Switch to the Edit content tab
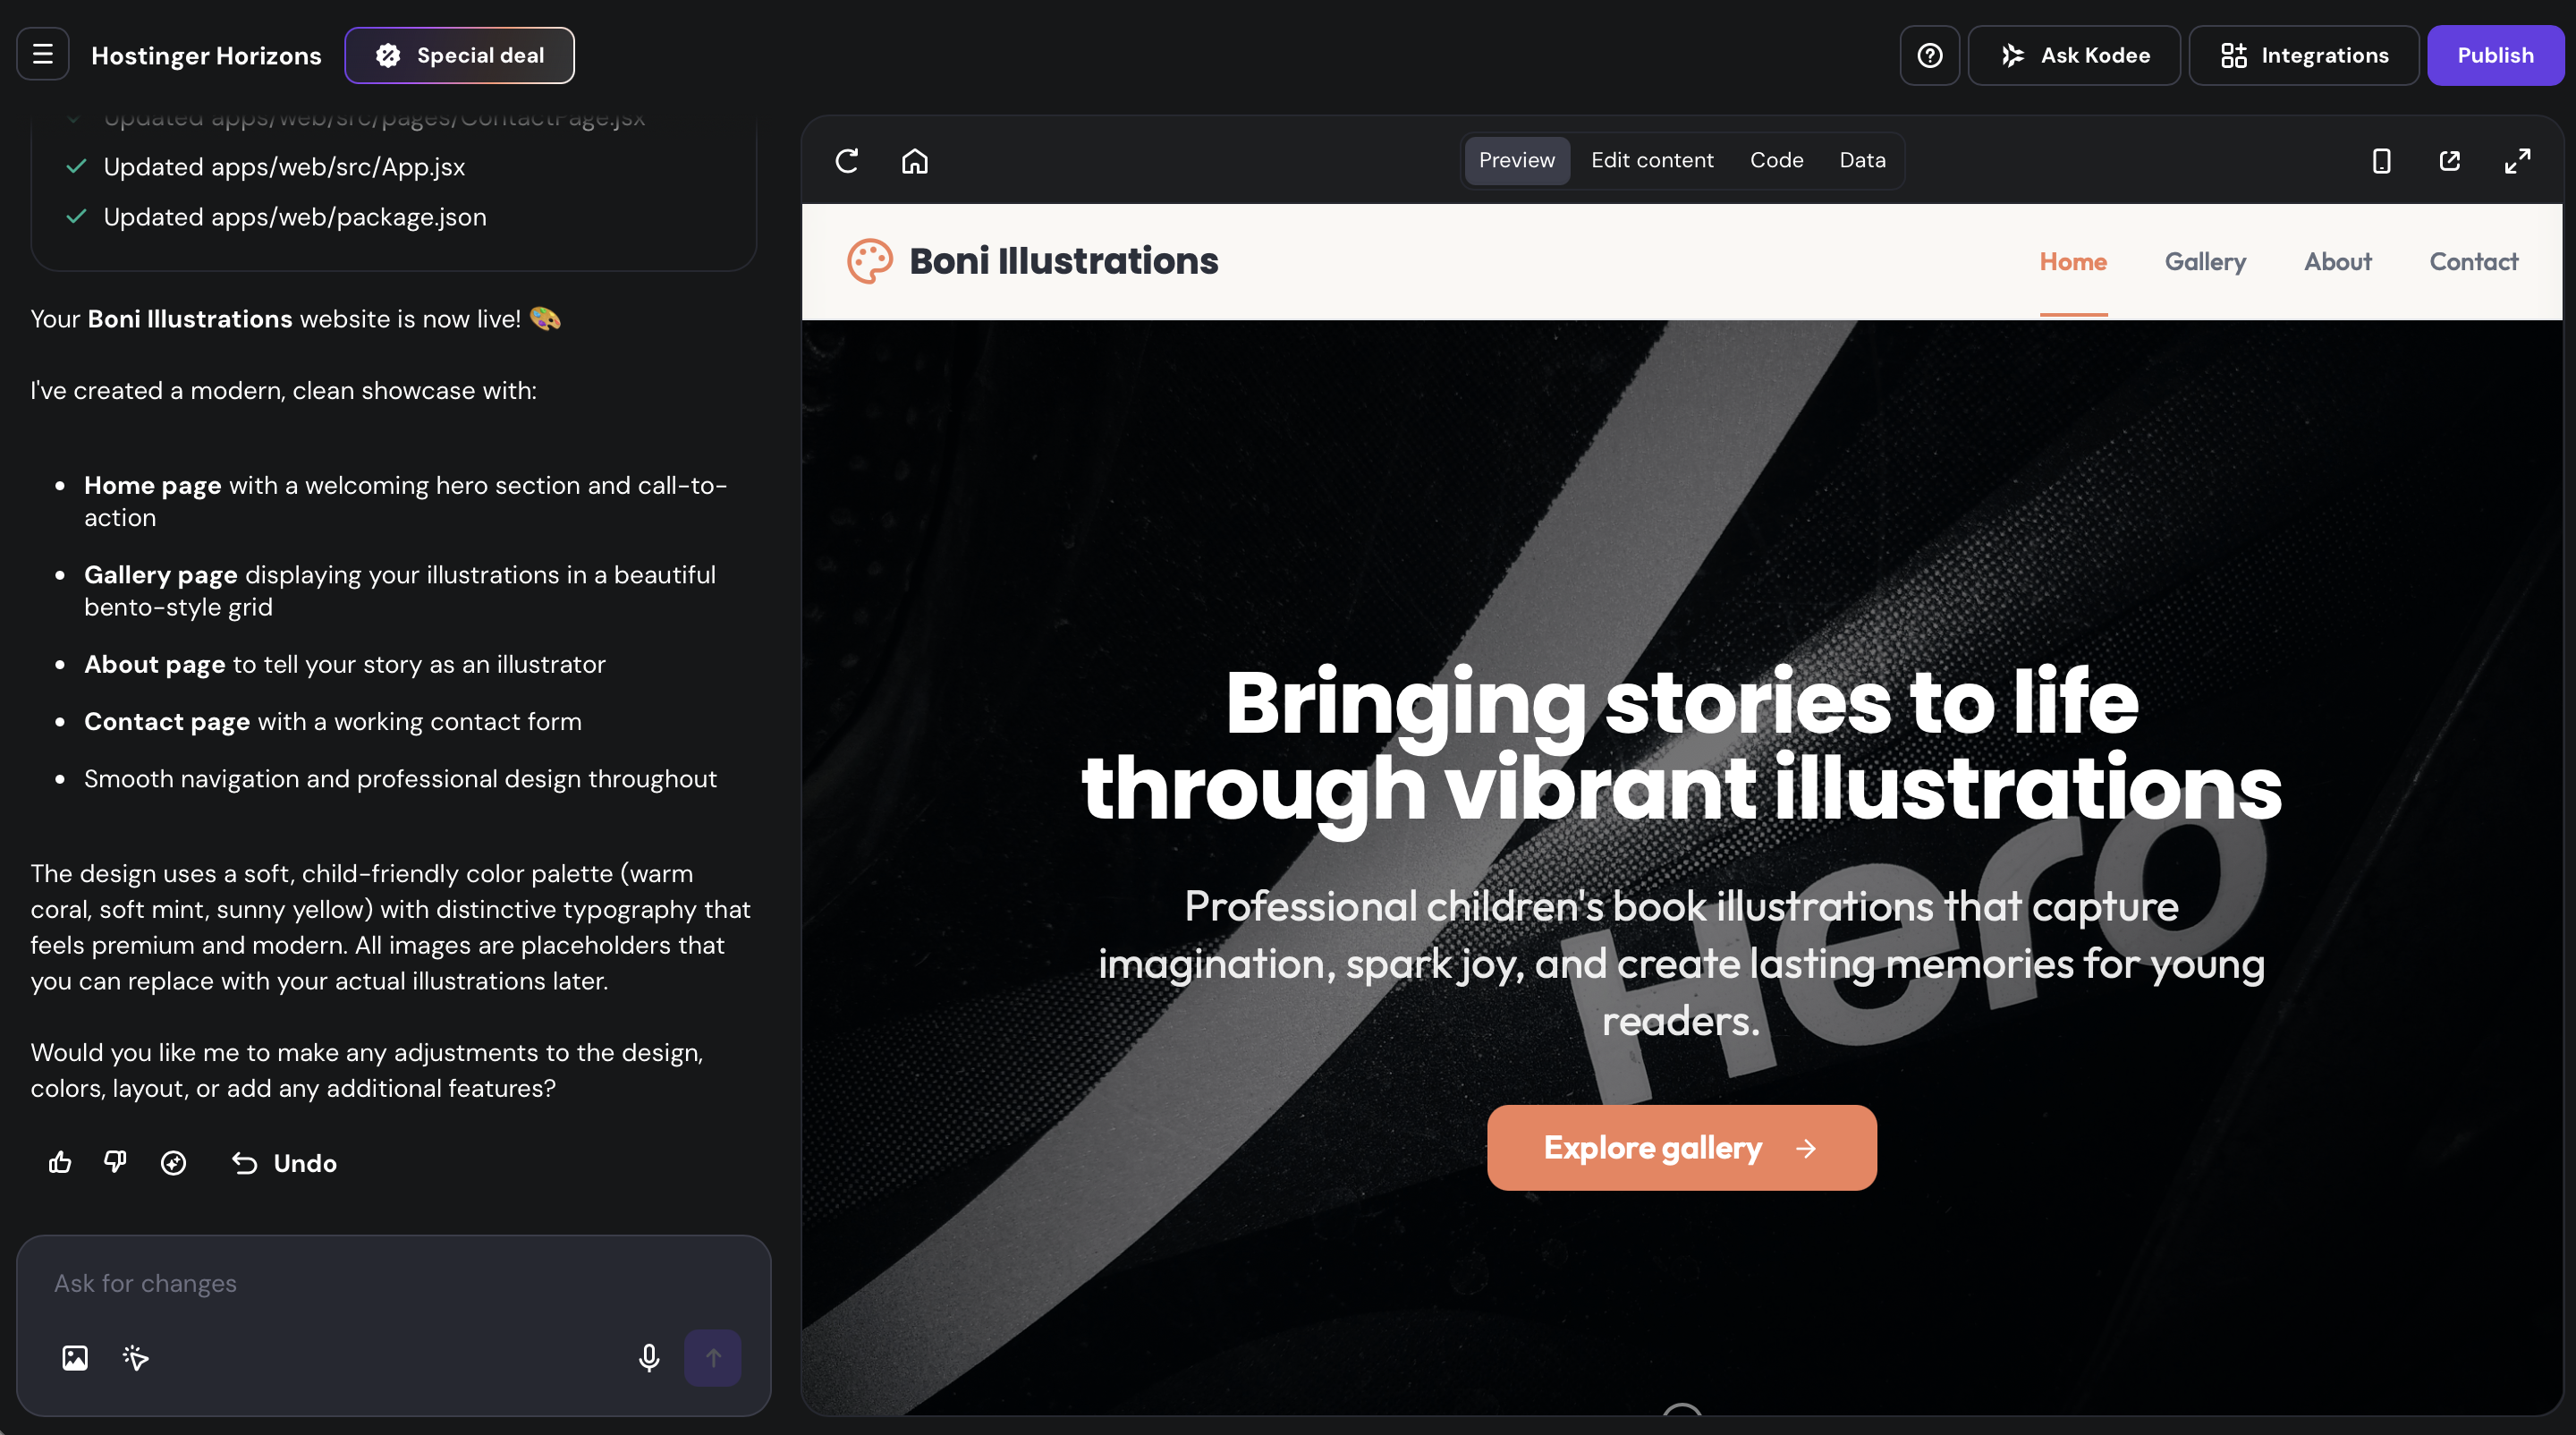Screen dimensions: 2576x1435 tap(1652, 160)
